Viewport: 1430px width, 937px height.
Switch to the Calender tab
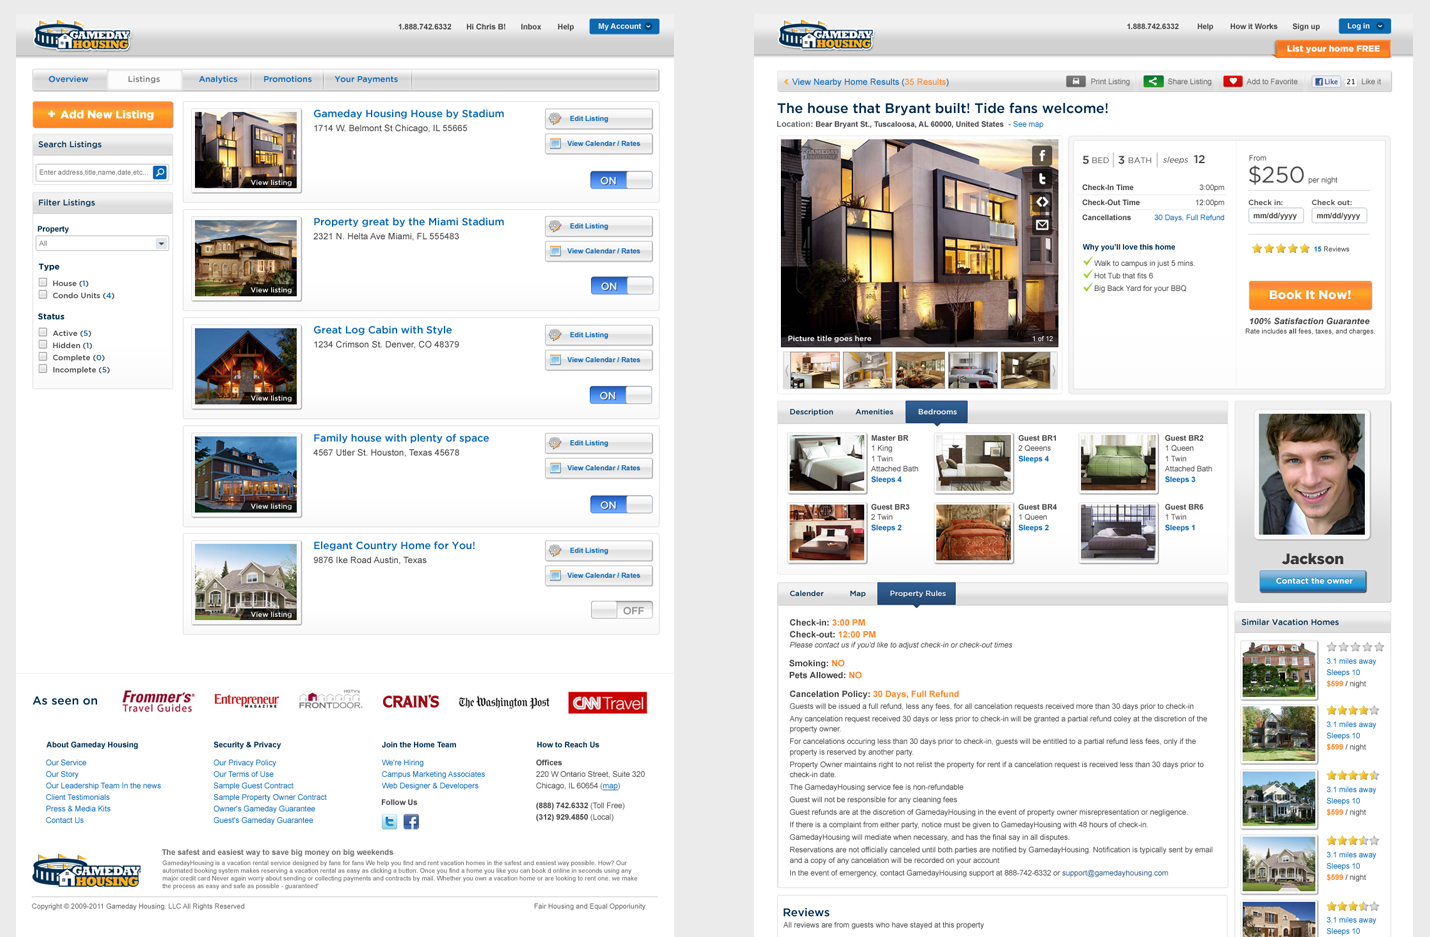[x=806, y=594]
